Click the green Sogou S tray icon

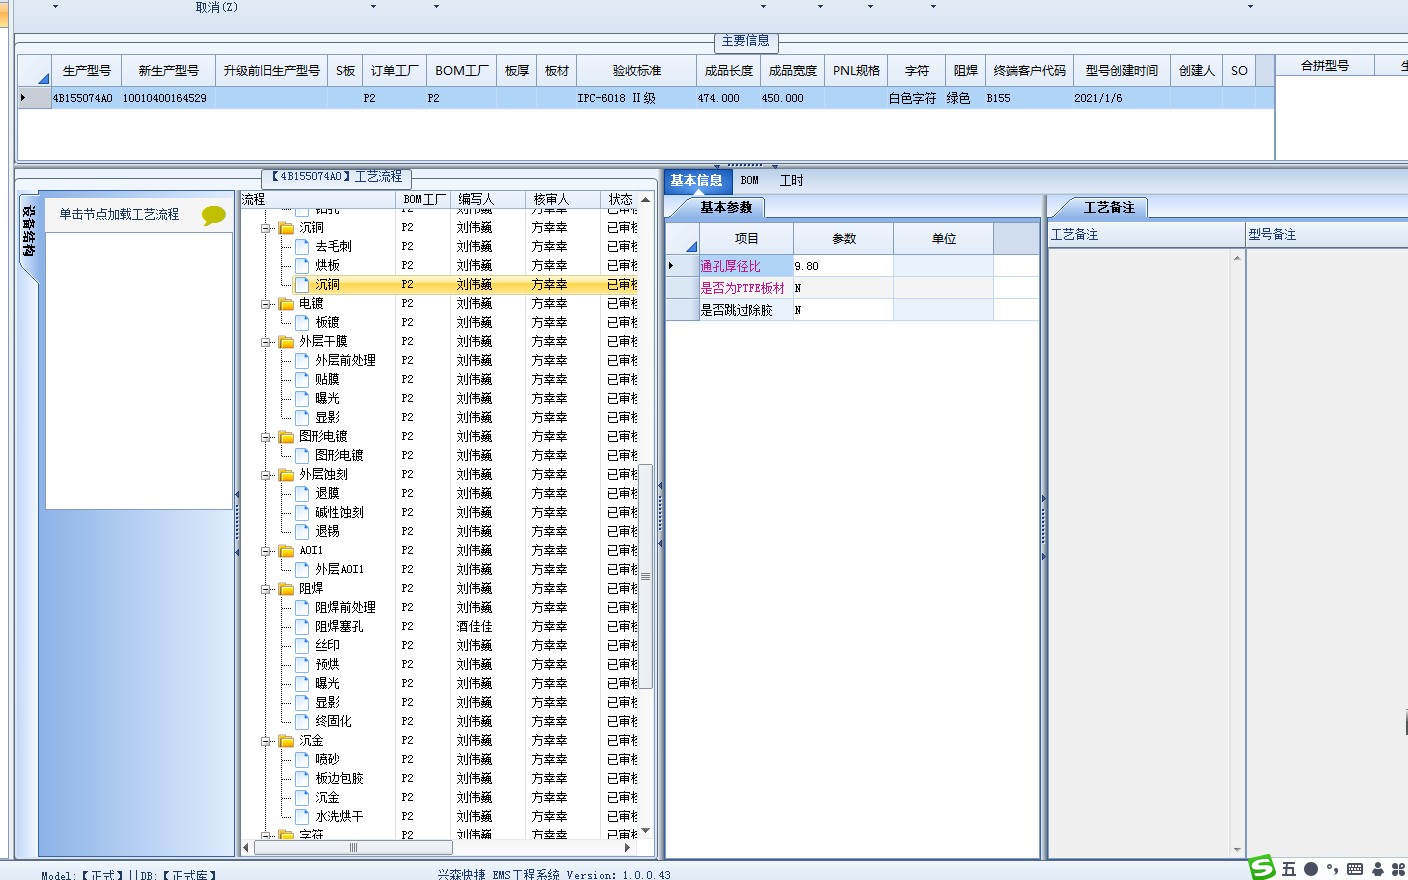[1262, 867]
